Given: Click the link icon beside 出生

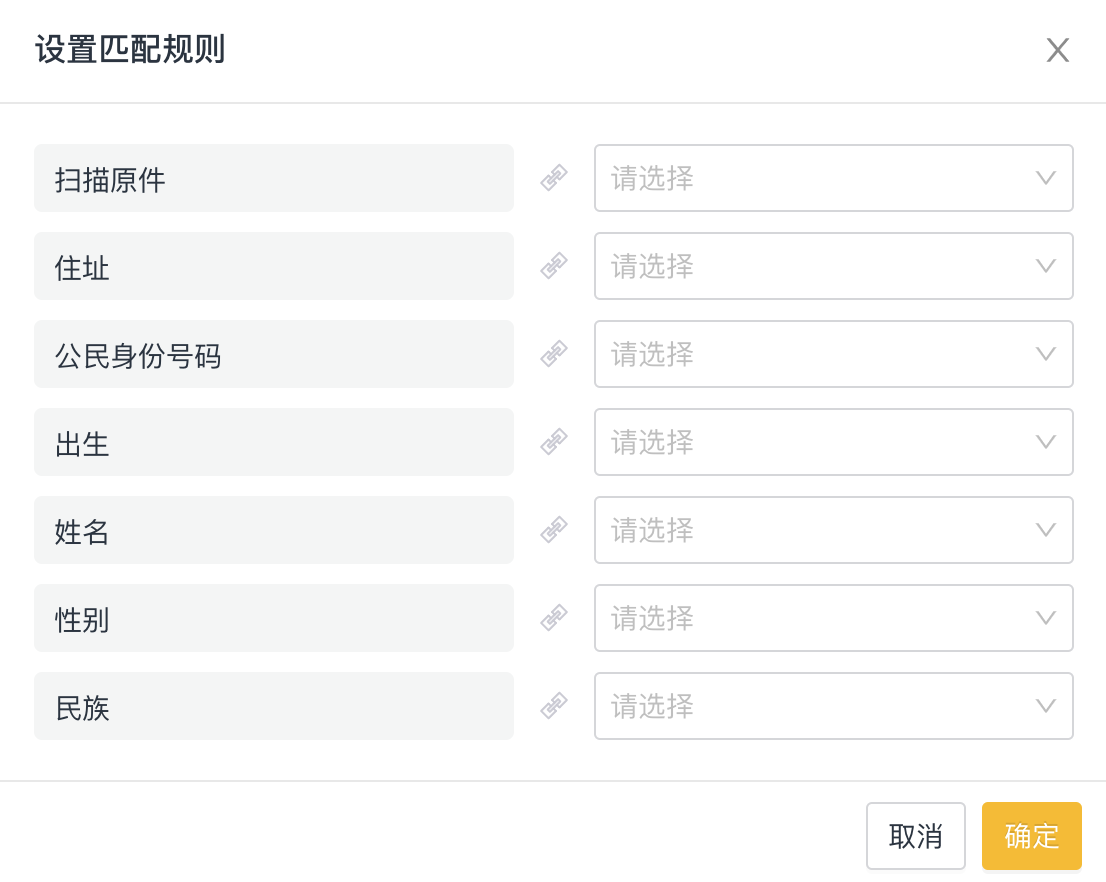Looking at the screenshot, I should click(x=554, y=442).
